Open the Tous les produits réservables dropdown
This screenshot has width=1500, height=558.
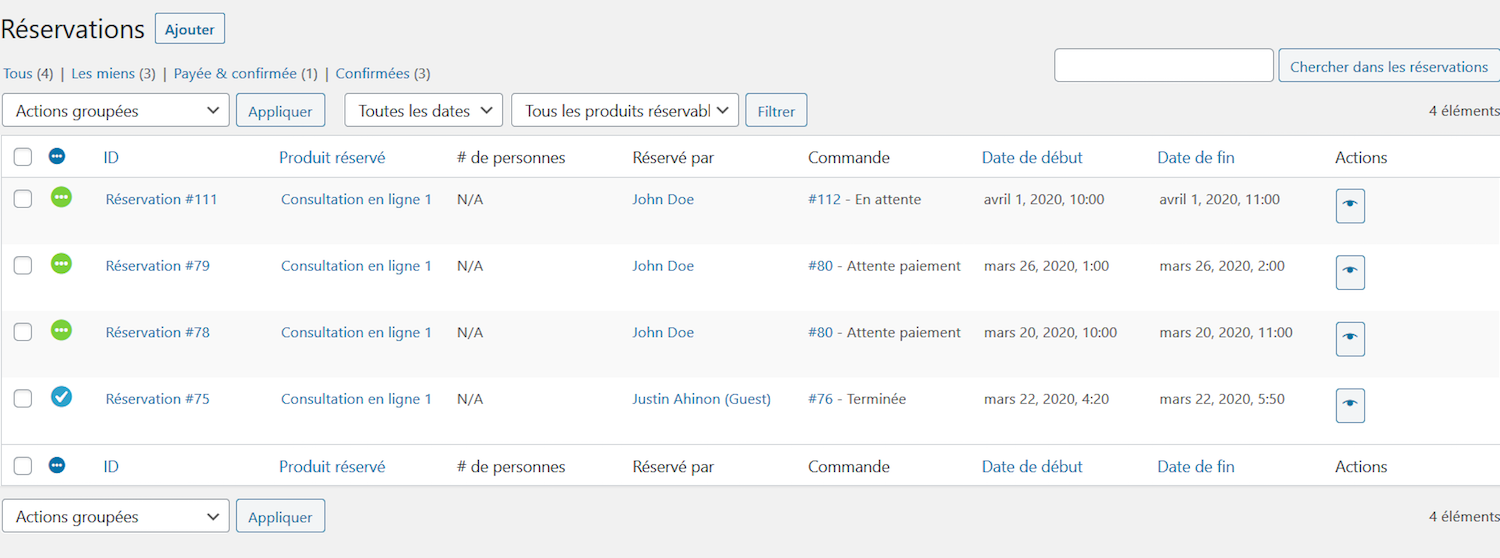tap(624, 111)
